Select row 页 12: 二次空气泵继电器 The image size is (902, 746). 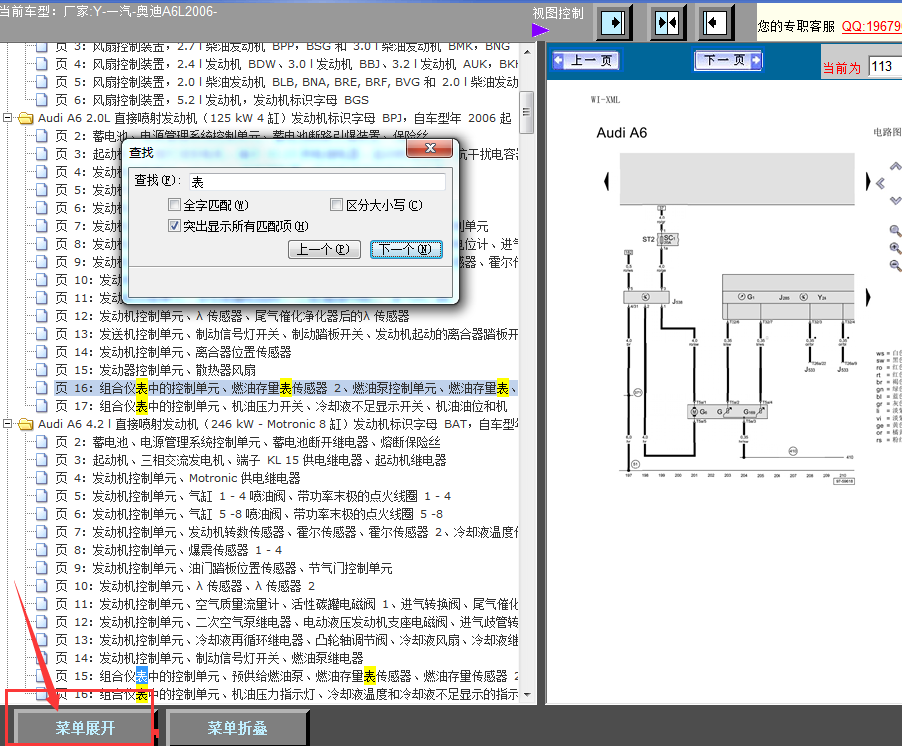(286, 622)
